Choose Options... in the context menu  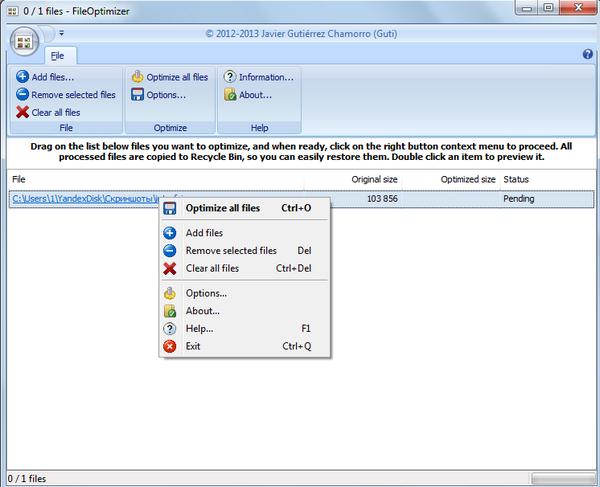[x=245, y=293]
